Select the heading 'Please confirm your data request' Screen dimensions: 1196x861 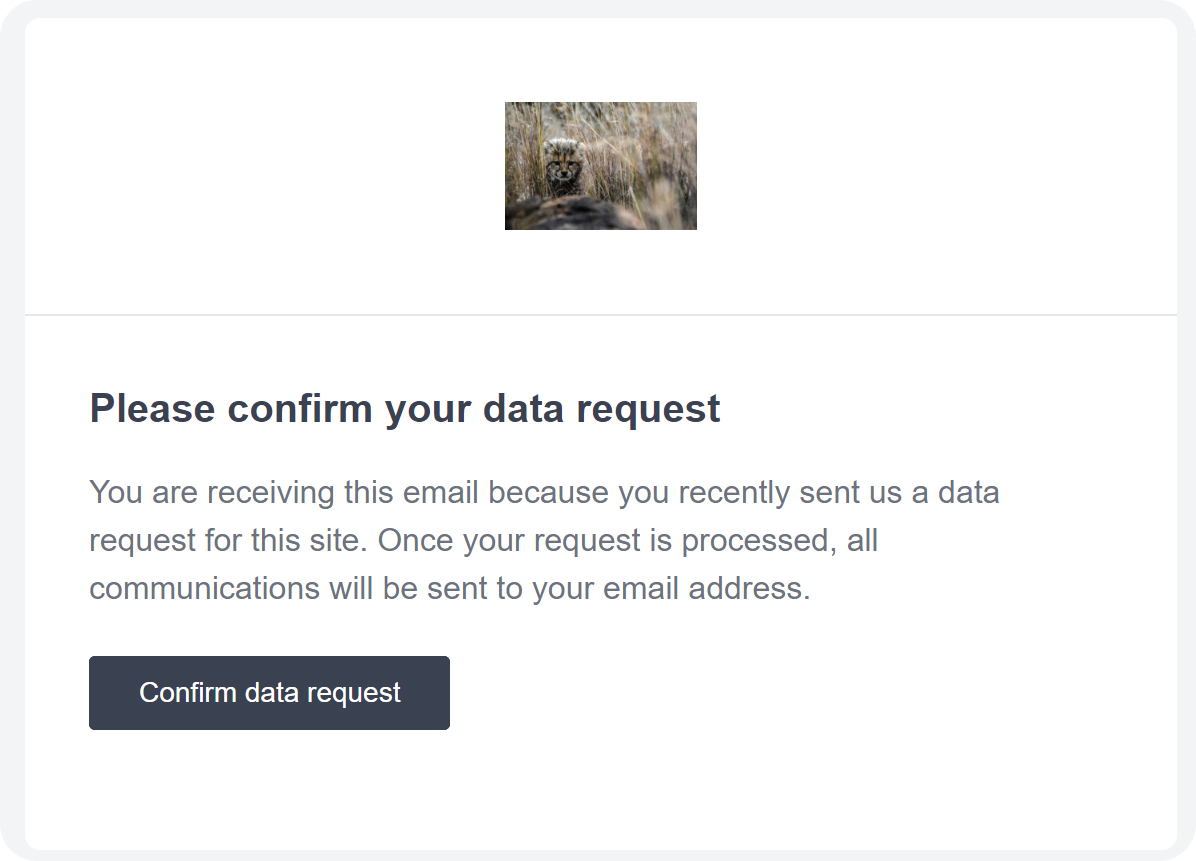click(x=404, y=409)
